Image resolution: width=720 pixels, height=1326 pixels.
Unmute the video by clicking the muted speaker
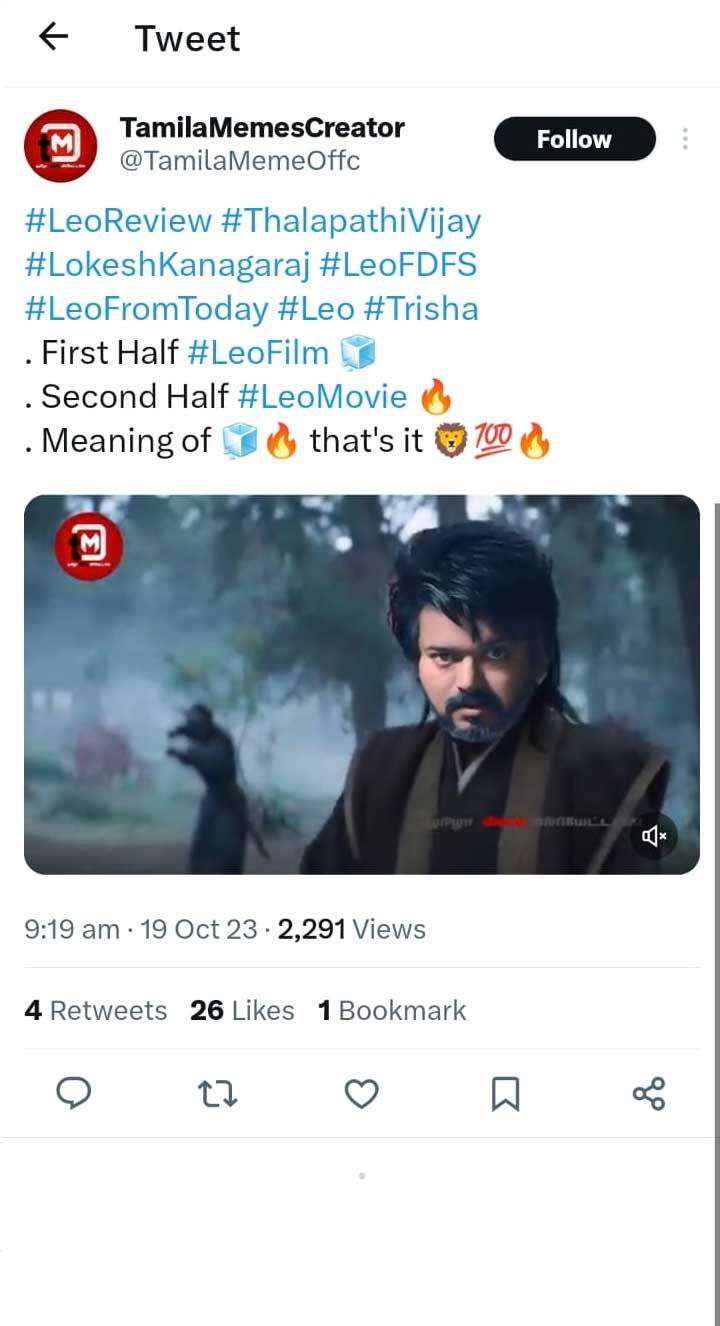[x=654, y=836]
